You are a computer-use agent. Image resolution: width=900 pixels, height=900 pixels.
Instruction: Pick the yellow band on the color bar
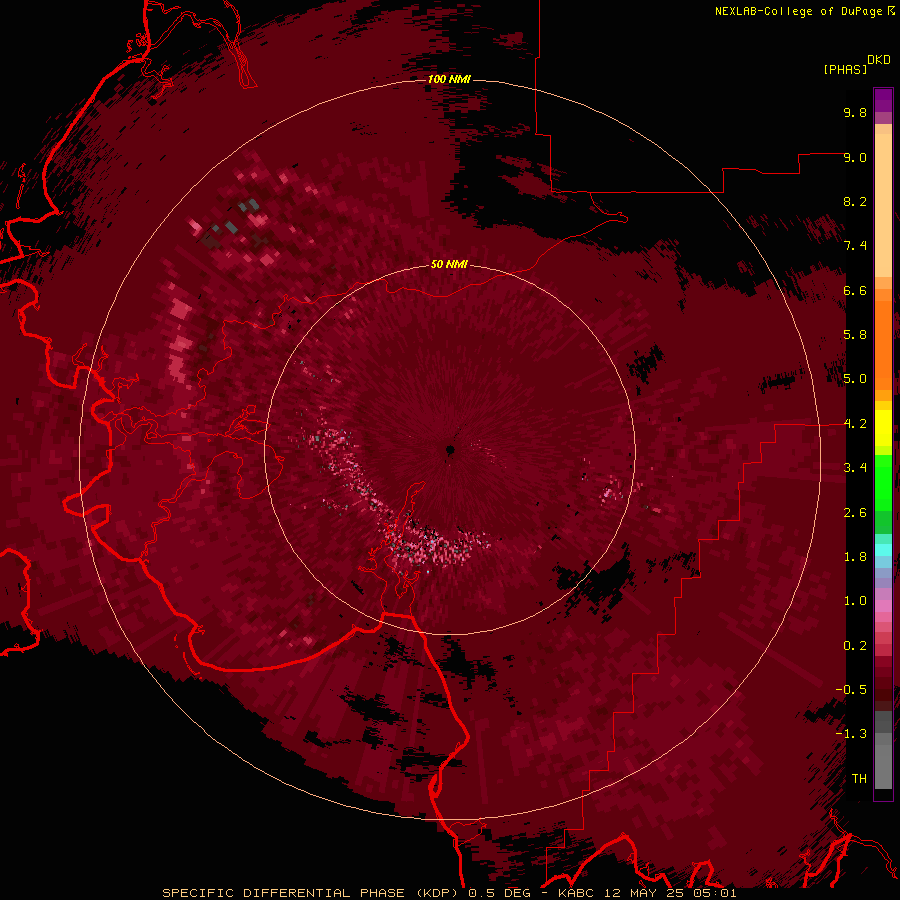coord(883,428)
